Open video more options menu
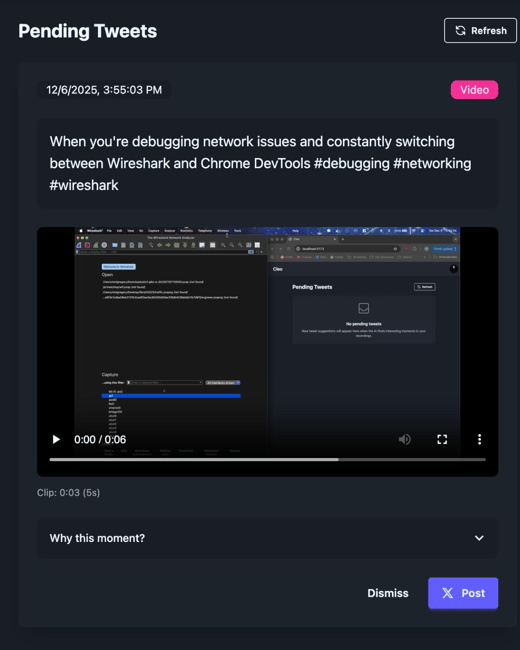 point(479,439)
